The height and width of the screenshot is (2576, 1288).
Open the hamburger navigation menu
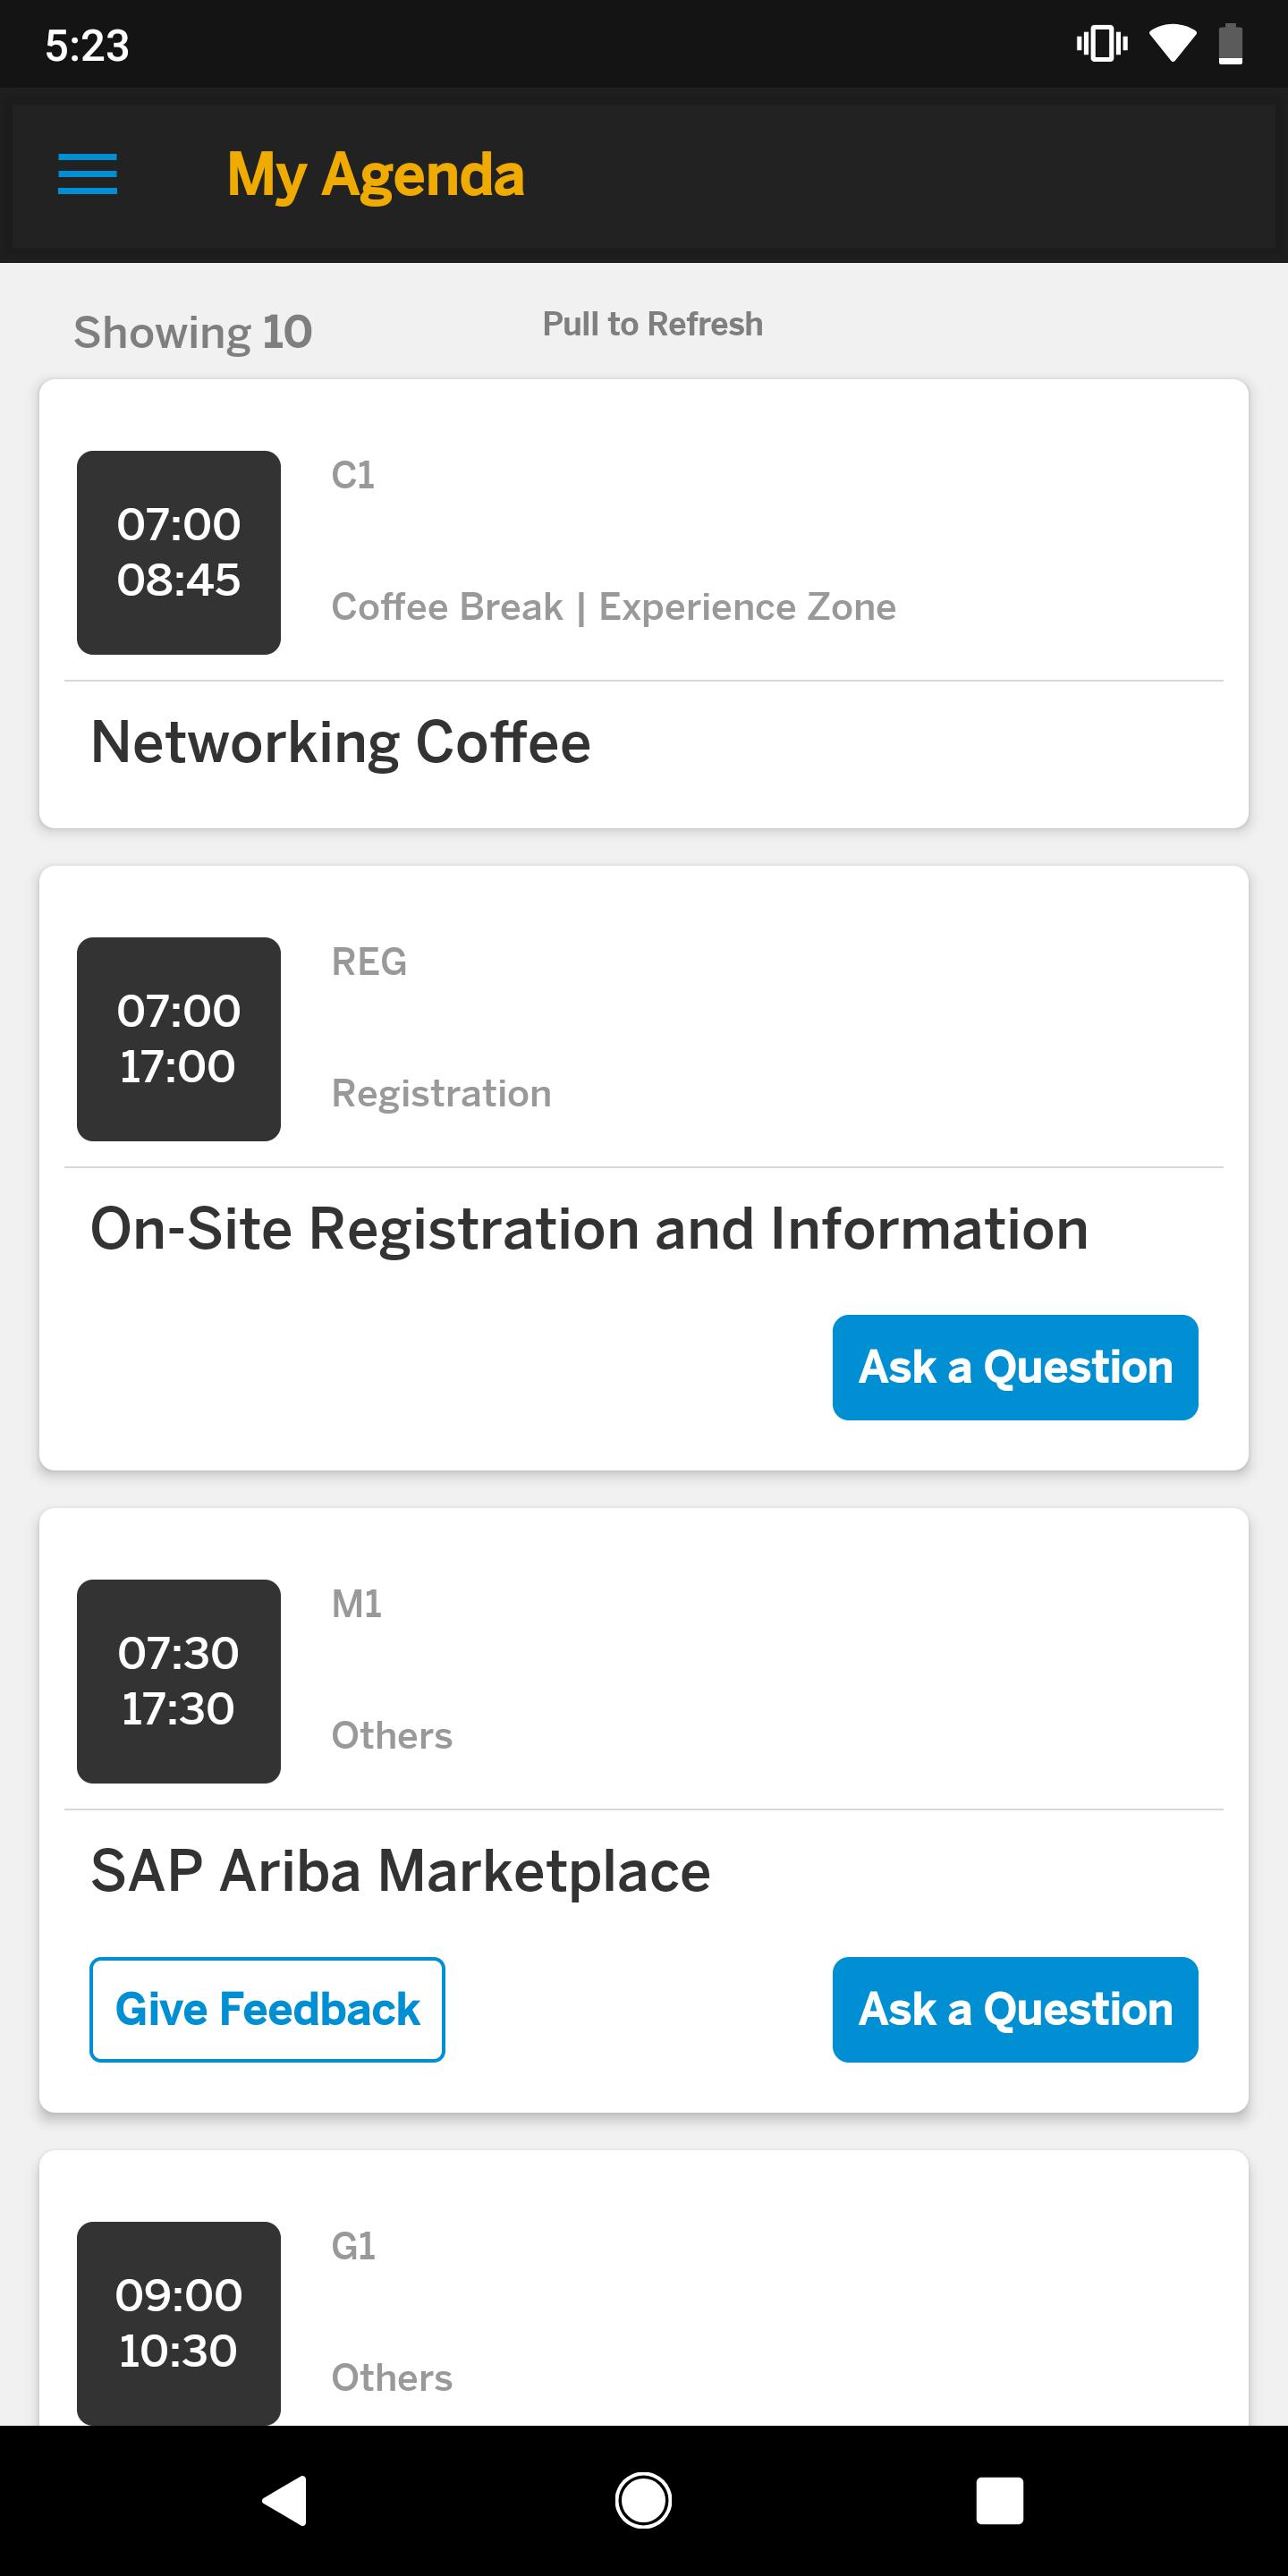tap(88, 174)
